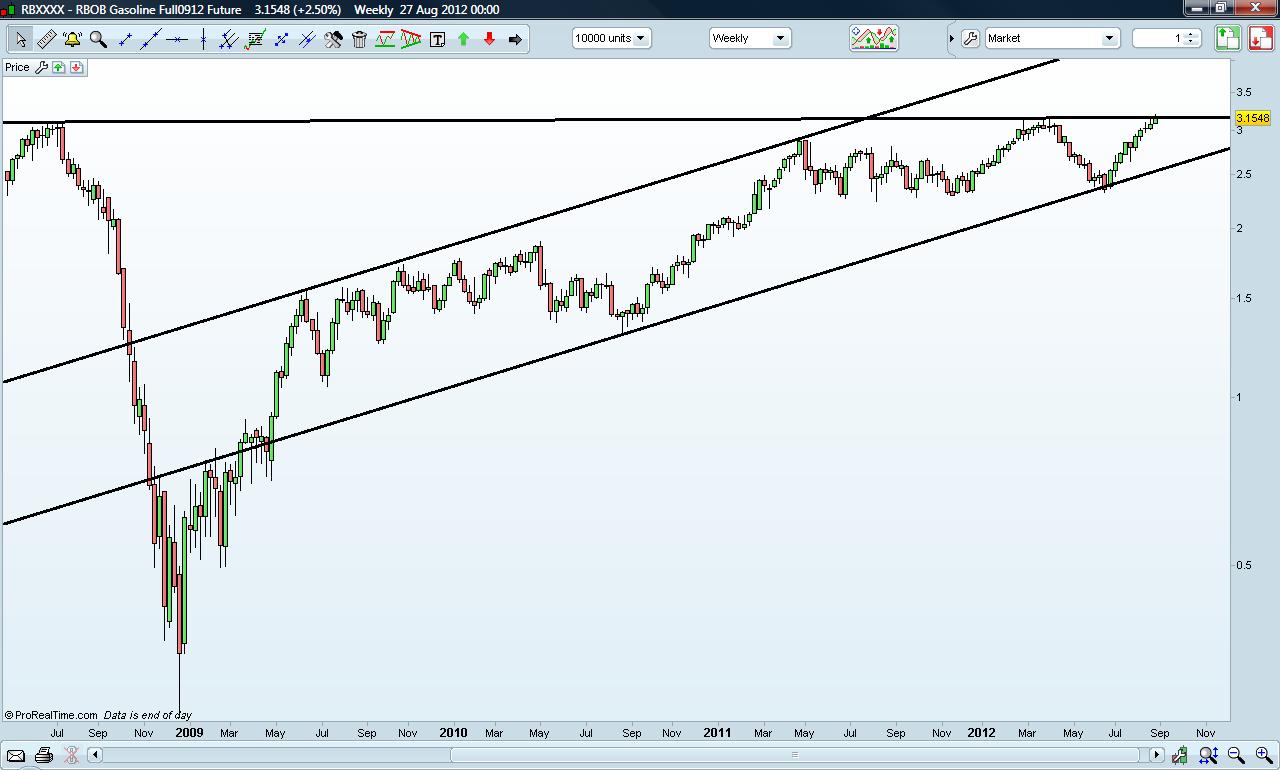Screen dimensions: 1280x770
Task: Minimize the chart window
Action: tap(1197, 7)
